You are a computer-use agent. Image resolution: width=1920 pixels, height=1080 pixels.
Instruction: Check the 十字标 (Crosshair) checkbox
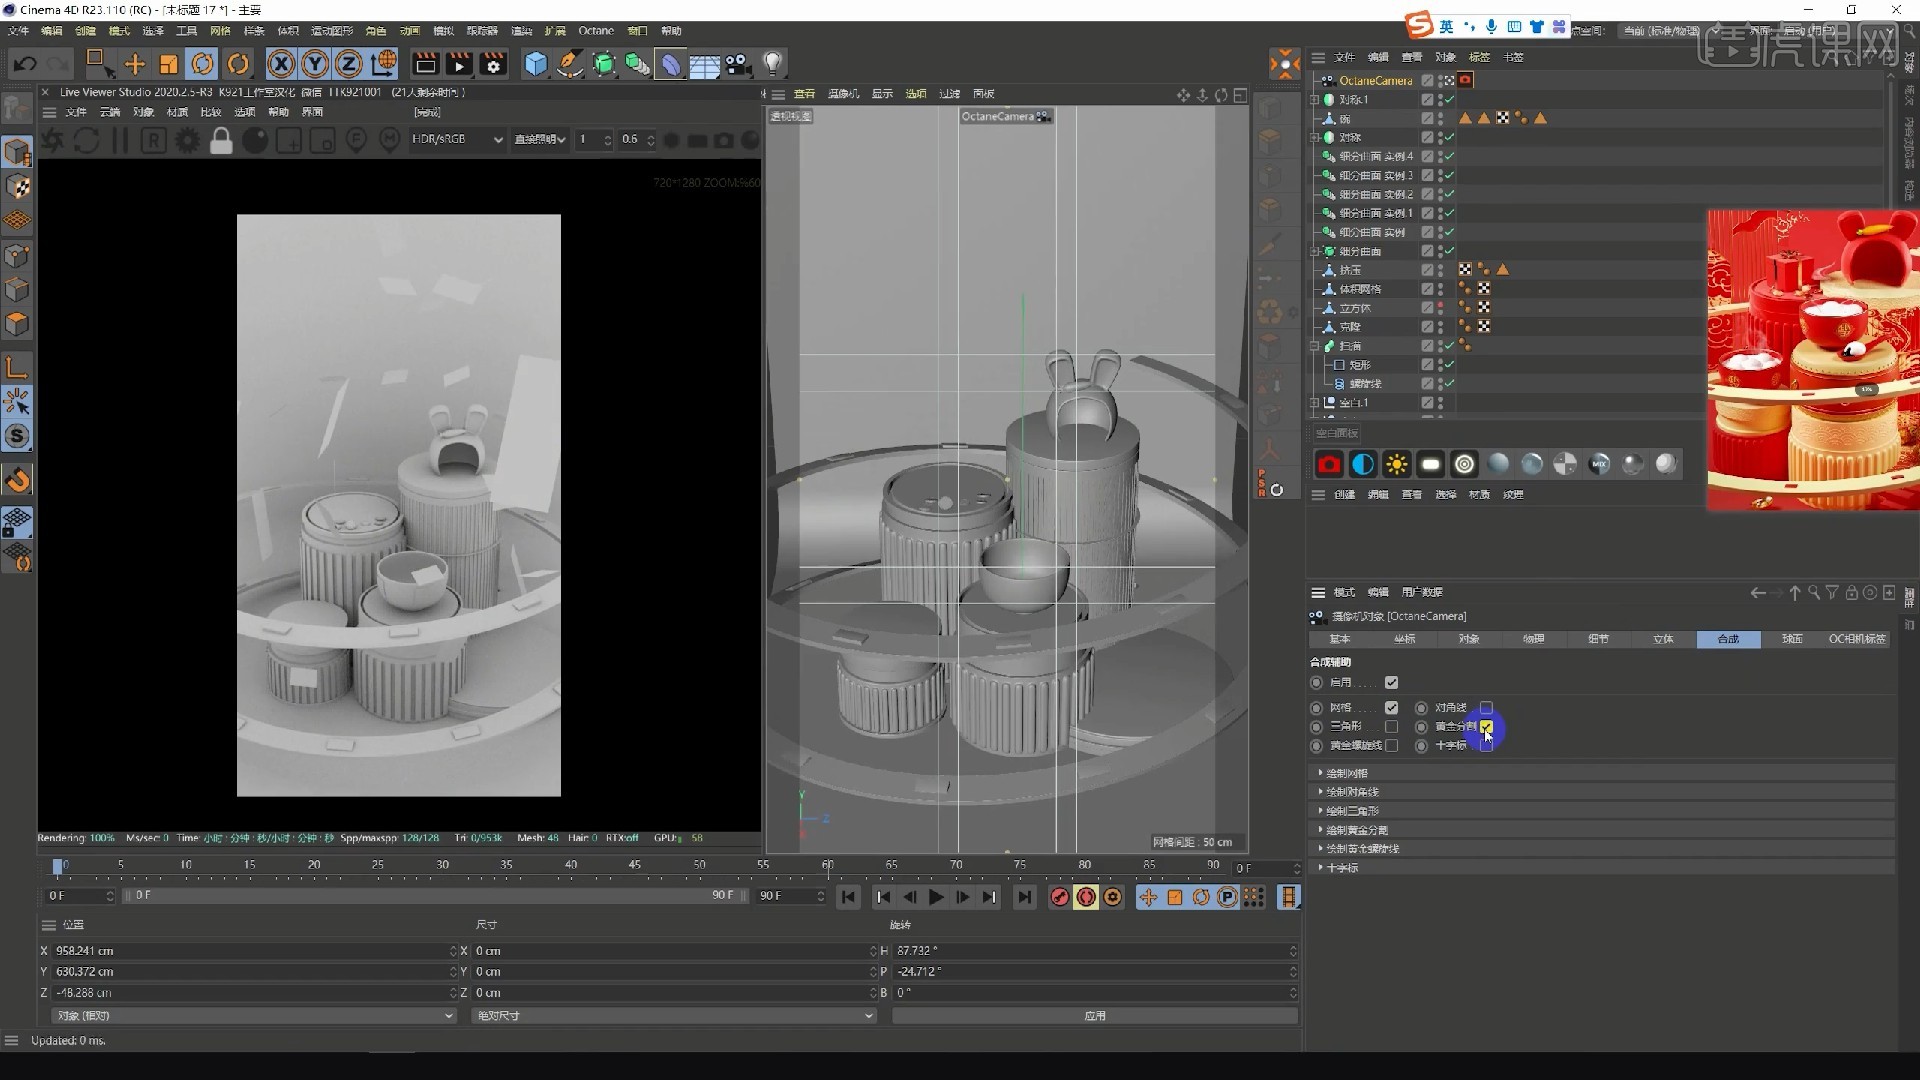click(1486, 745)
